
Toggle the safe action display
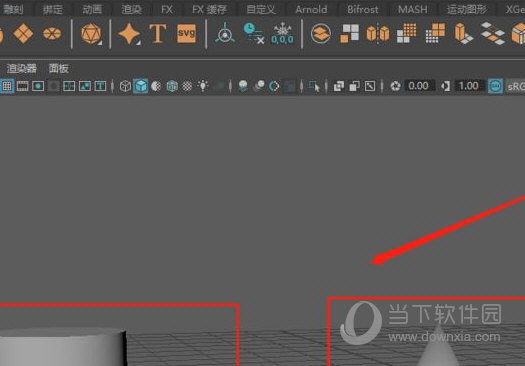(85, 86)
